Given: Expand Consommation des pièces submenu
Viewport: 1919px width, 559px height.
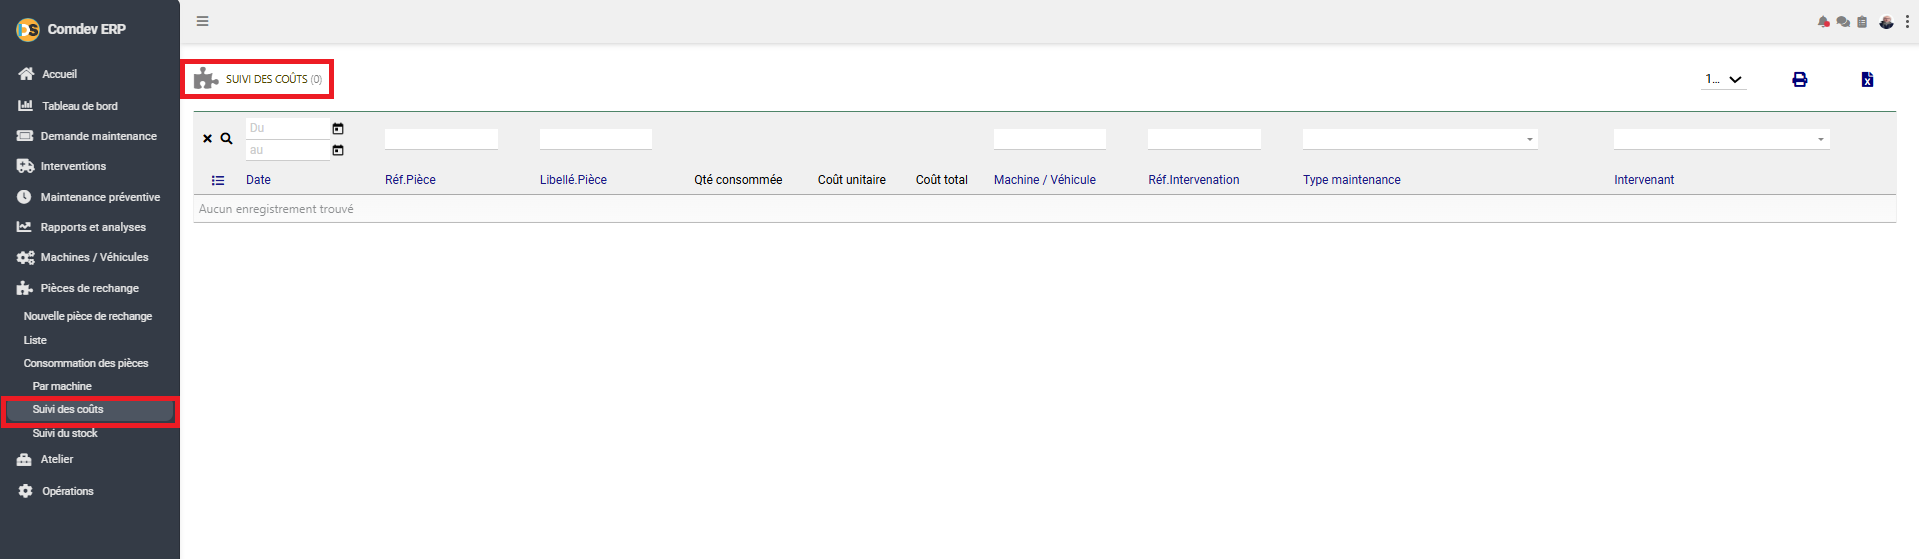Looking at the screenshot, I should tap(86, 363).
